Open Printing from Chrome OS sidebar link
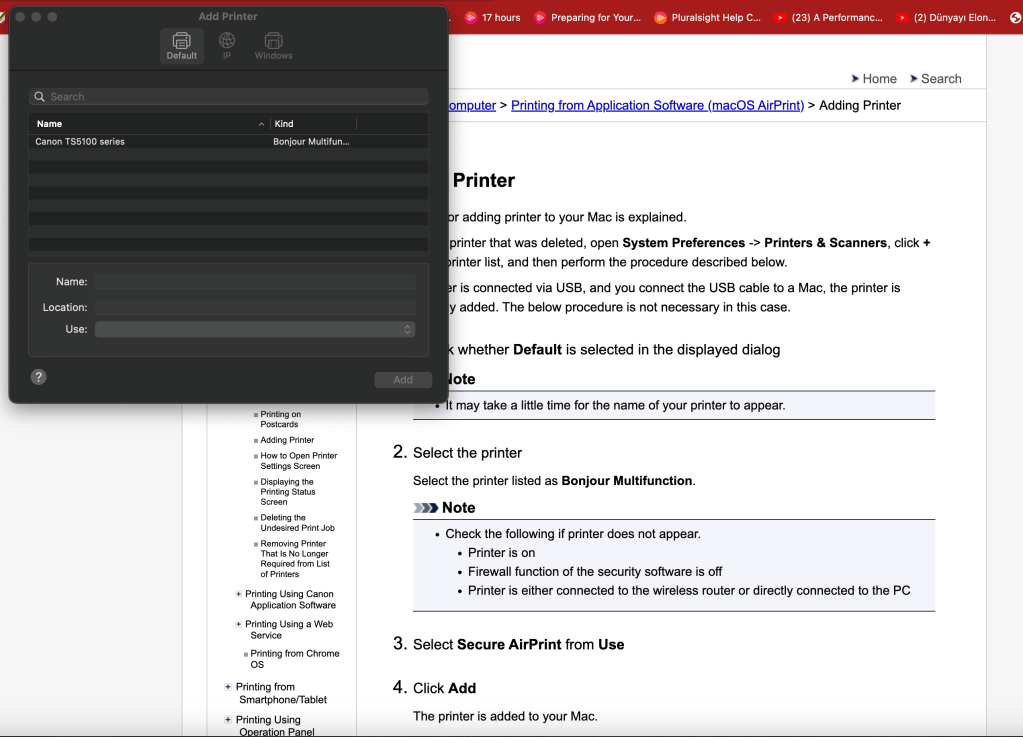Screen dimensions: 1023x737 click(295, 659)
